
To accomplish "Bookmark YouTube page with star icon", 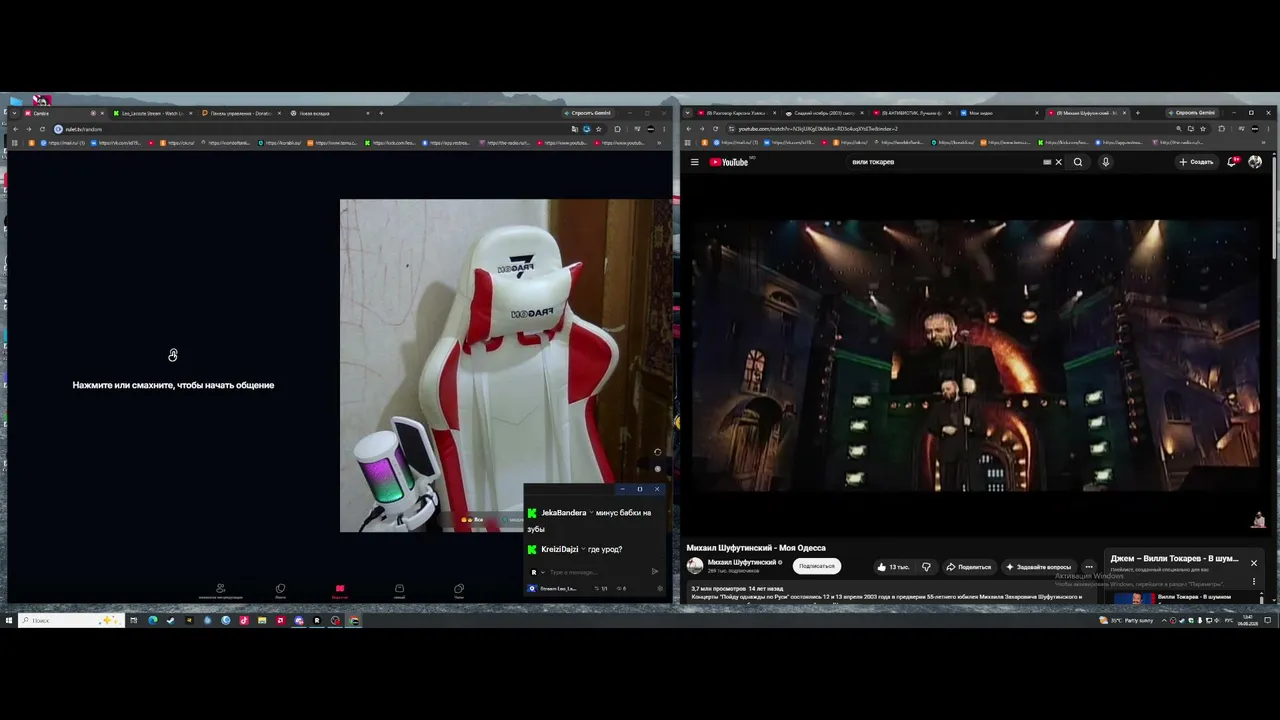I will tap(1203, 129).
